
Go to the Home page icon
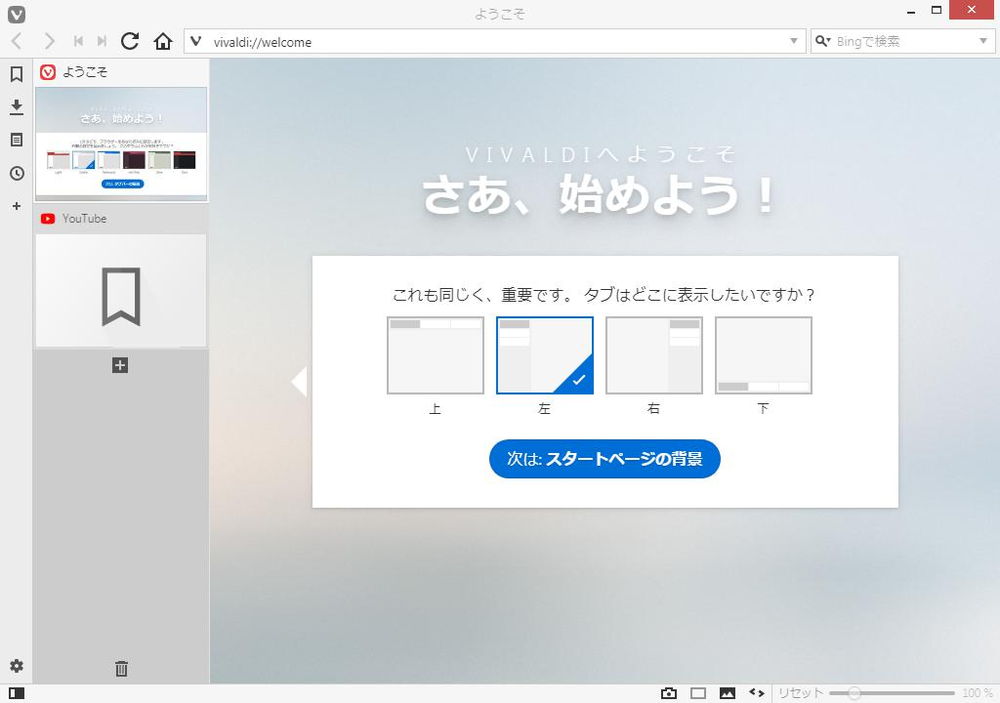pos(163,42)
